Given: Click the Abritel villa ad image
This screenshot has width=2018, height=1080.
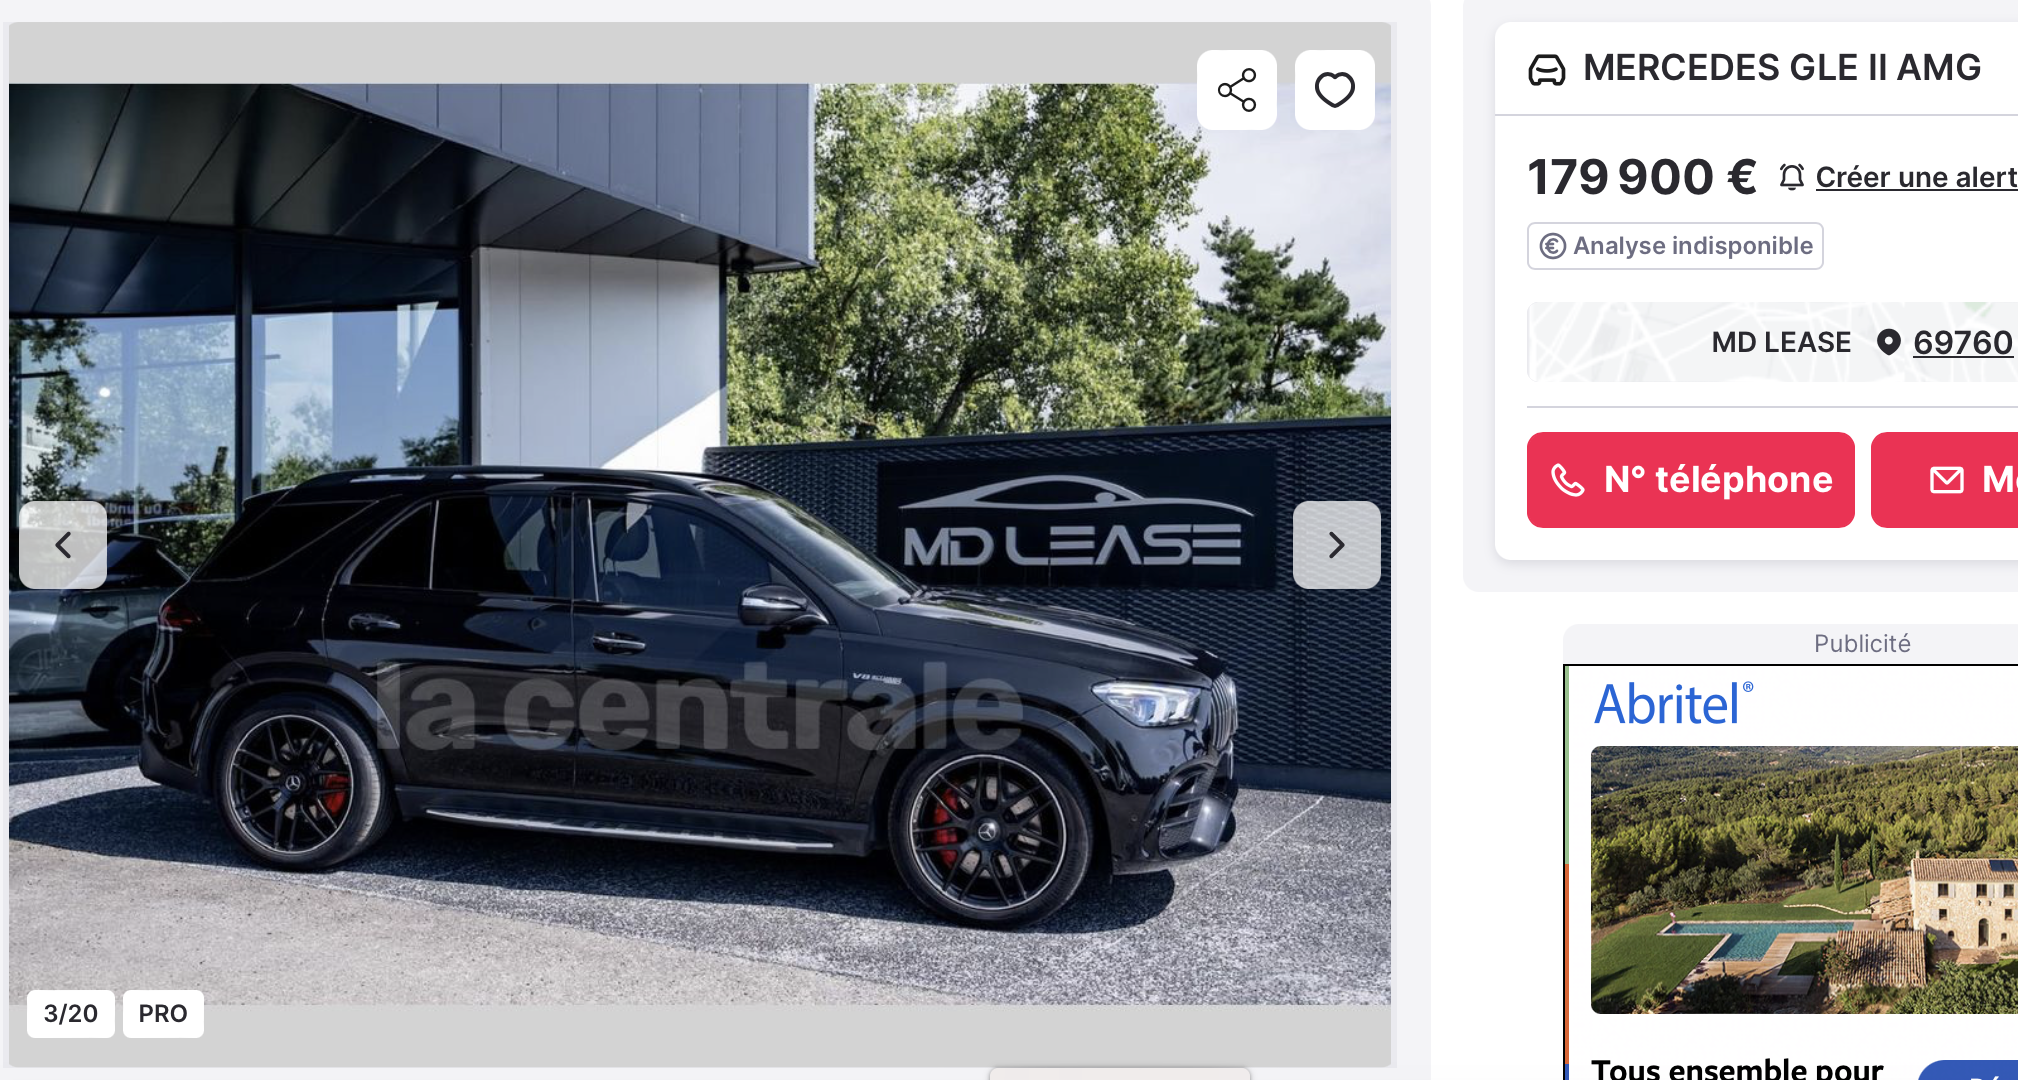Looking at the screenshot, I should point(1804,880).
